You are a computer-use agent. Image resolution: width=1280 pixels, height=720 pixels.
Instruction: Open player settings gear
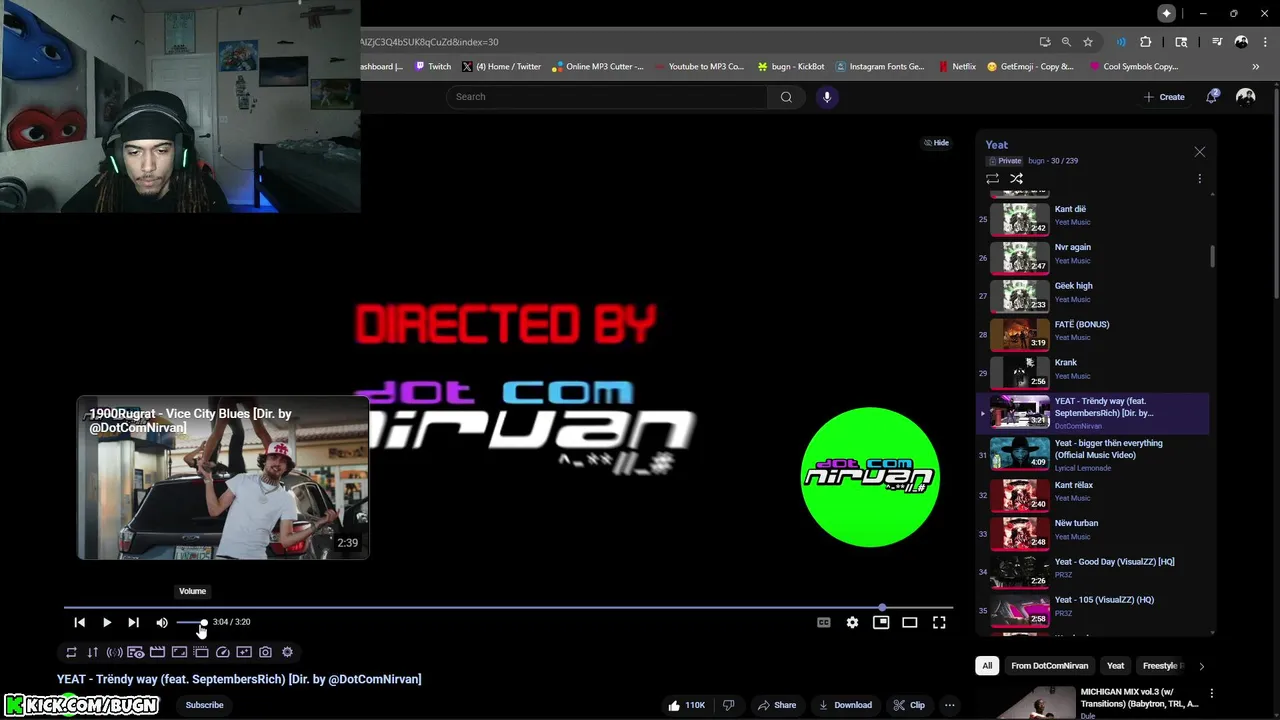click(852, 622)
